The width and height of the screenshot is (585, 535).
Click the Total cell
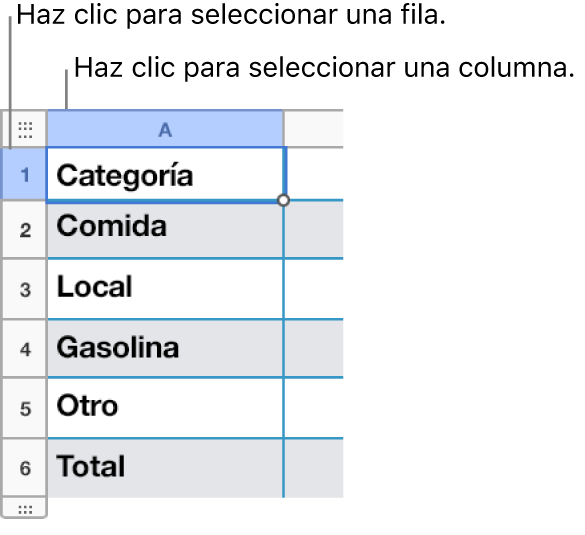point(165,468)
